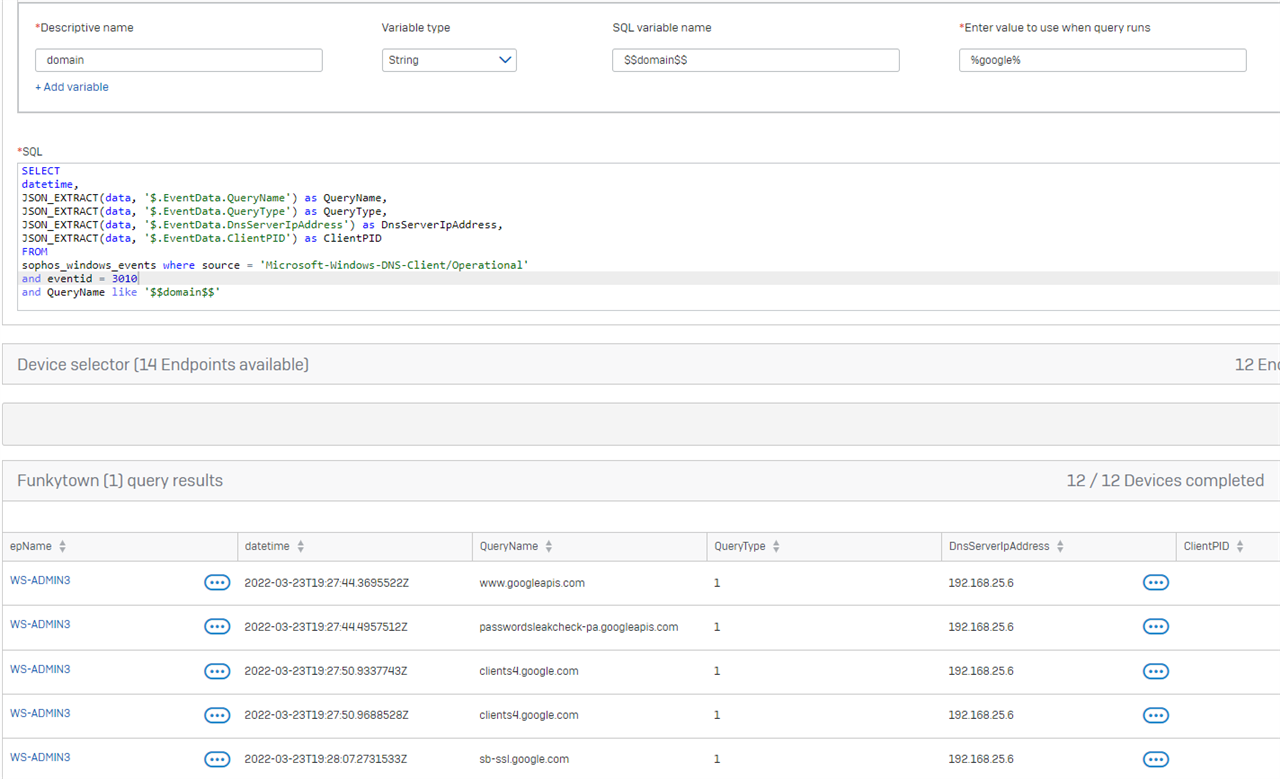Open ellipsis menu beside WS-ADMIN3 at 19:27:50.9688528Z
Viewport: 1280px width, 779px height.
217,715
